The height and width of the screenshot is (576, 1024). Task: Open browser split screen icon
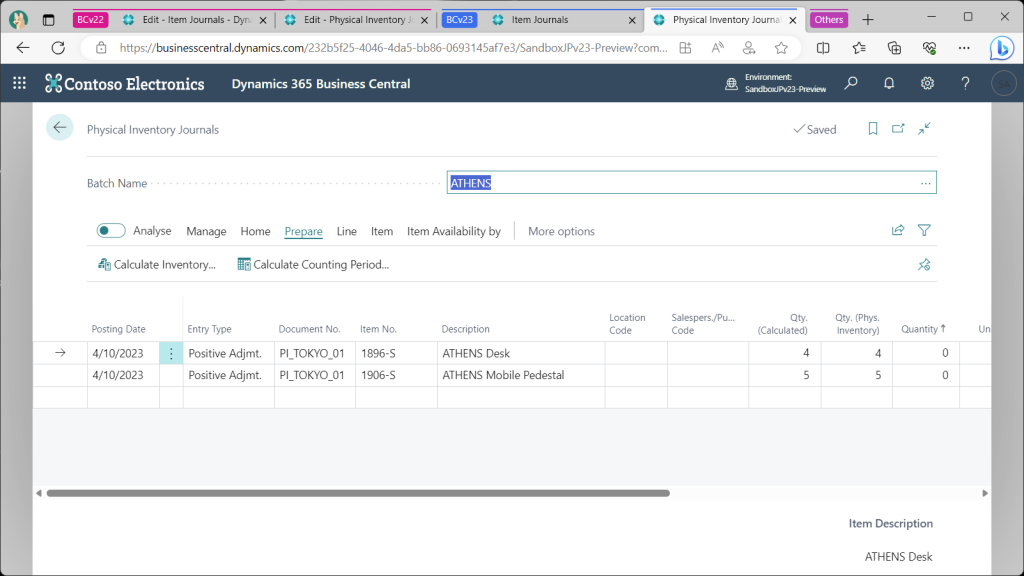pos(823,48)
